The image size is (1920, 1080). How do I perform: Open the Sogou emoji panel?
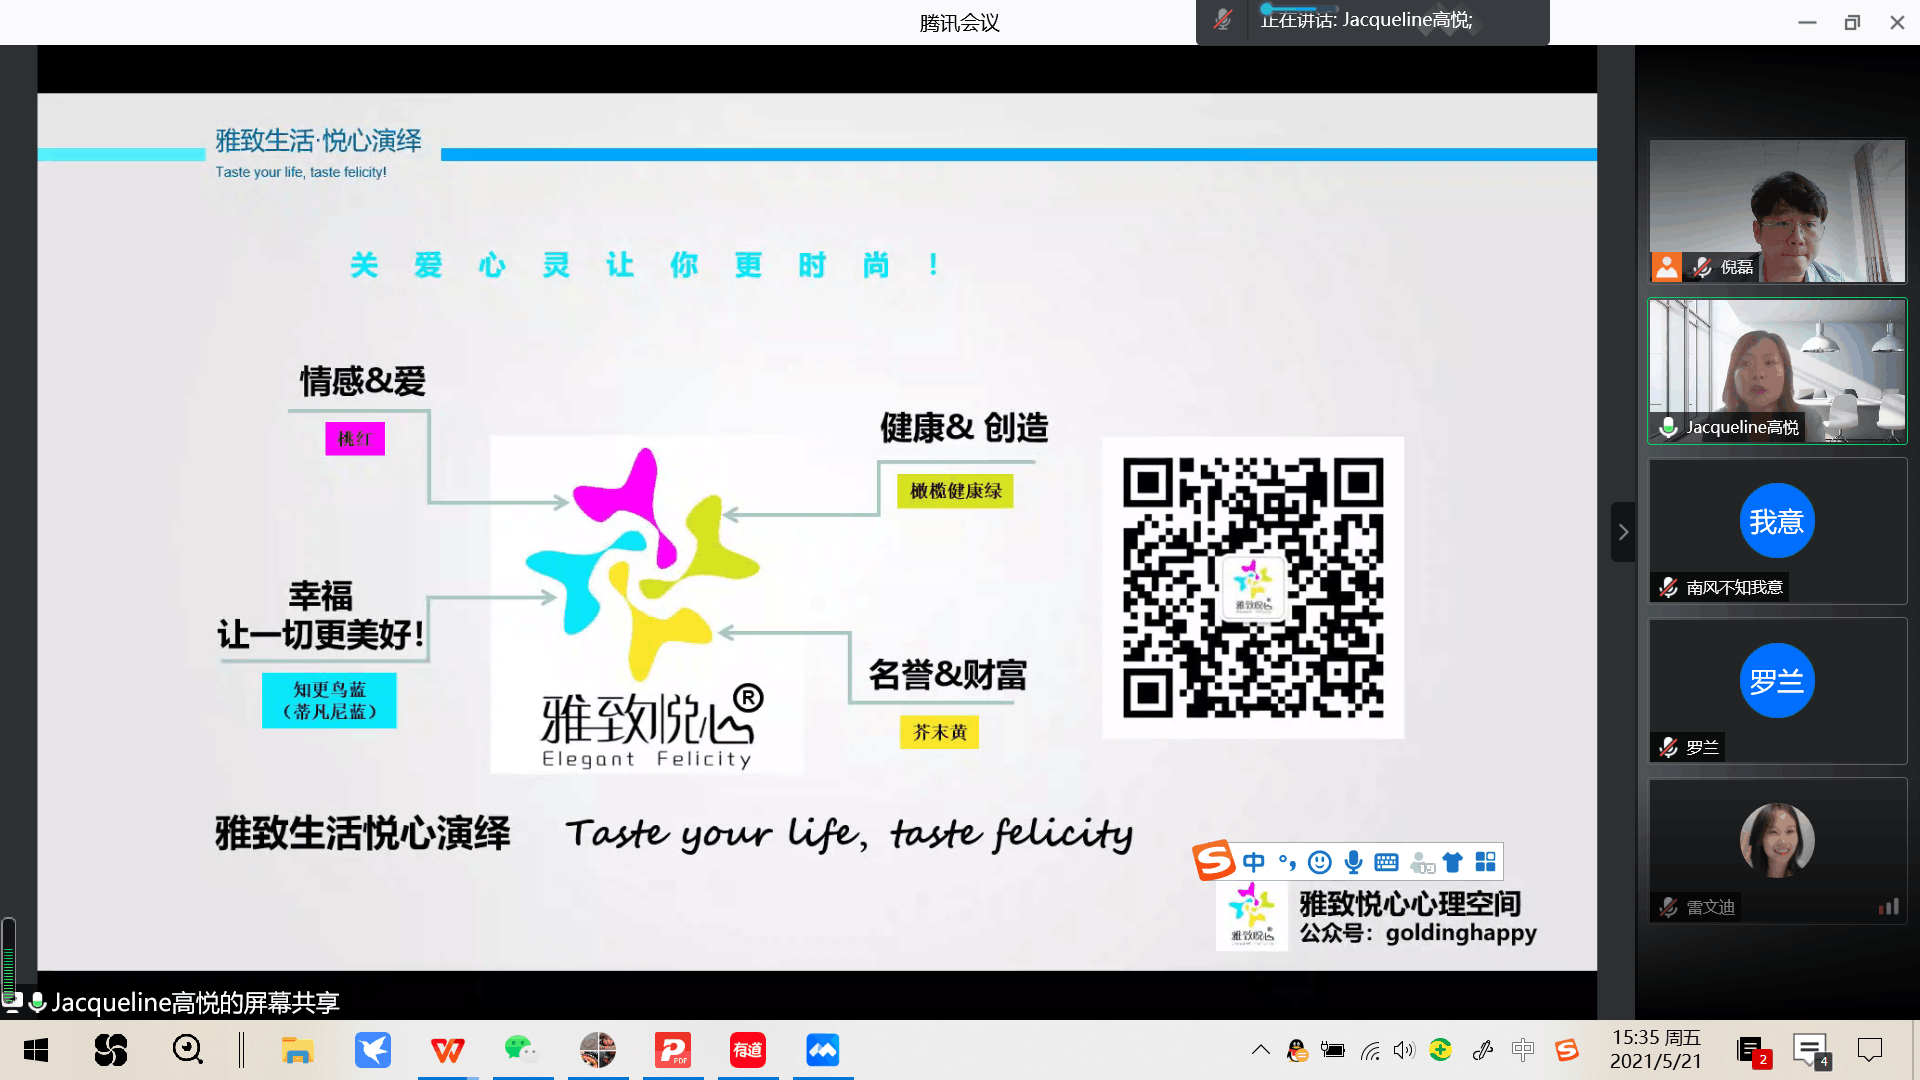pos(1320,862)
